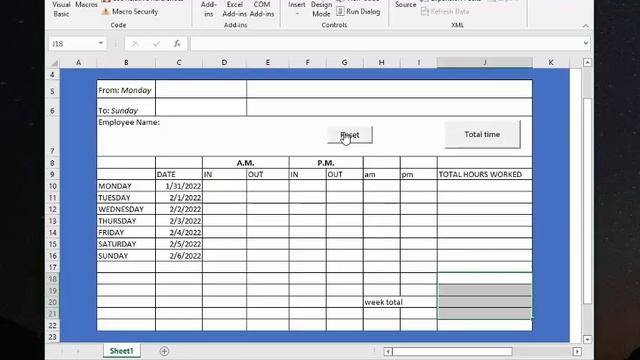The height and width of the screenshot is (360, 640).
Task: Select the SUNDAY cell
Action: [x=126, y=256]
